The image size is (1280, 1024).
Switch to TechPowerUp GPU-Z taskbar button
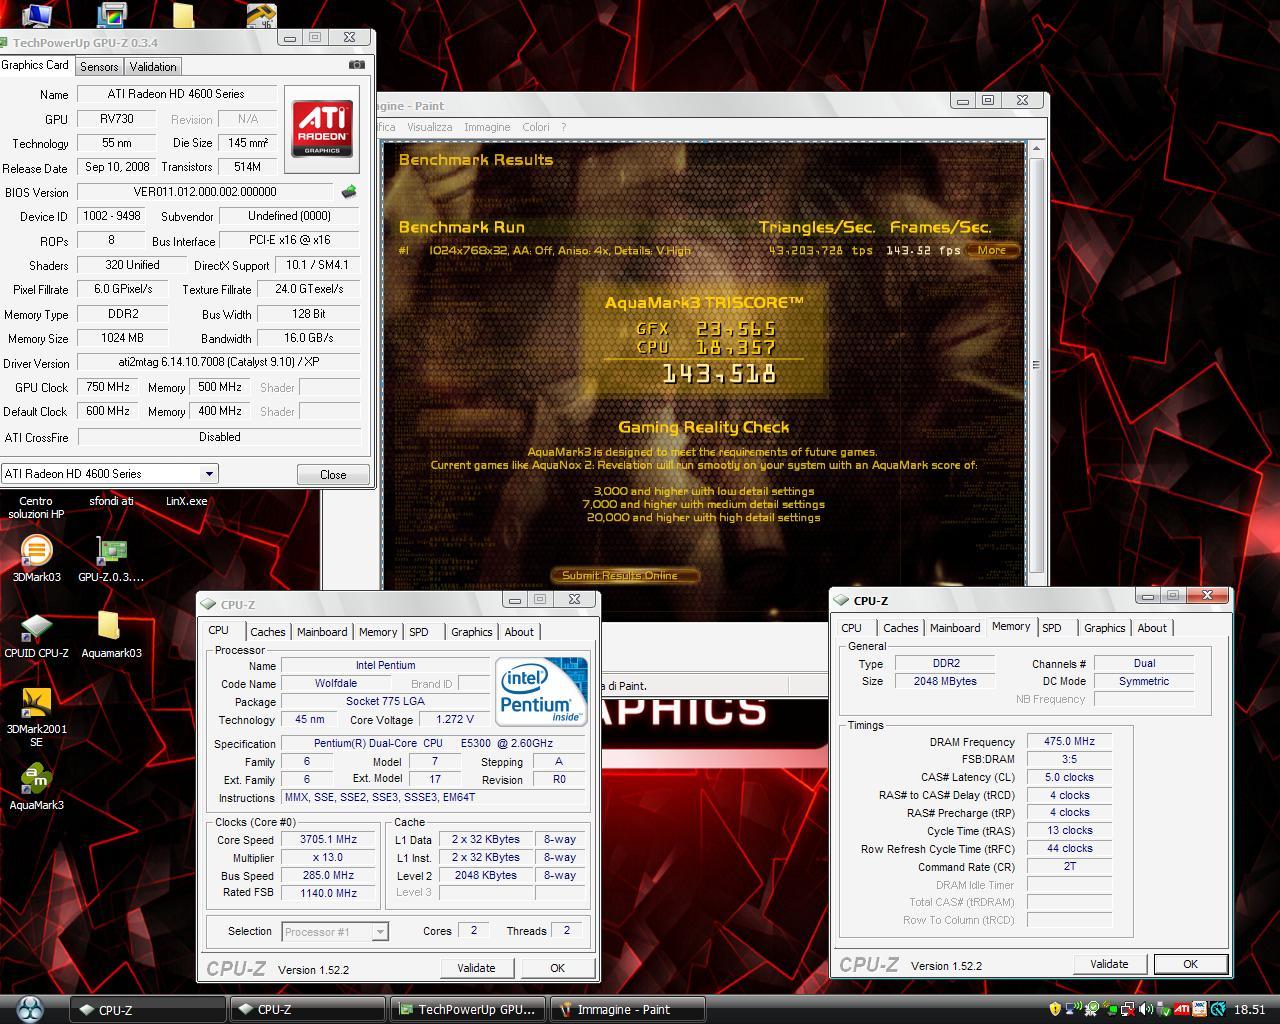tap(469, 1009)
